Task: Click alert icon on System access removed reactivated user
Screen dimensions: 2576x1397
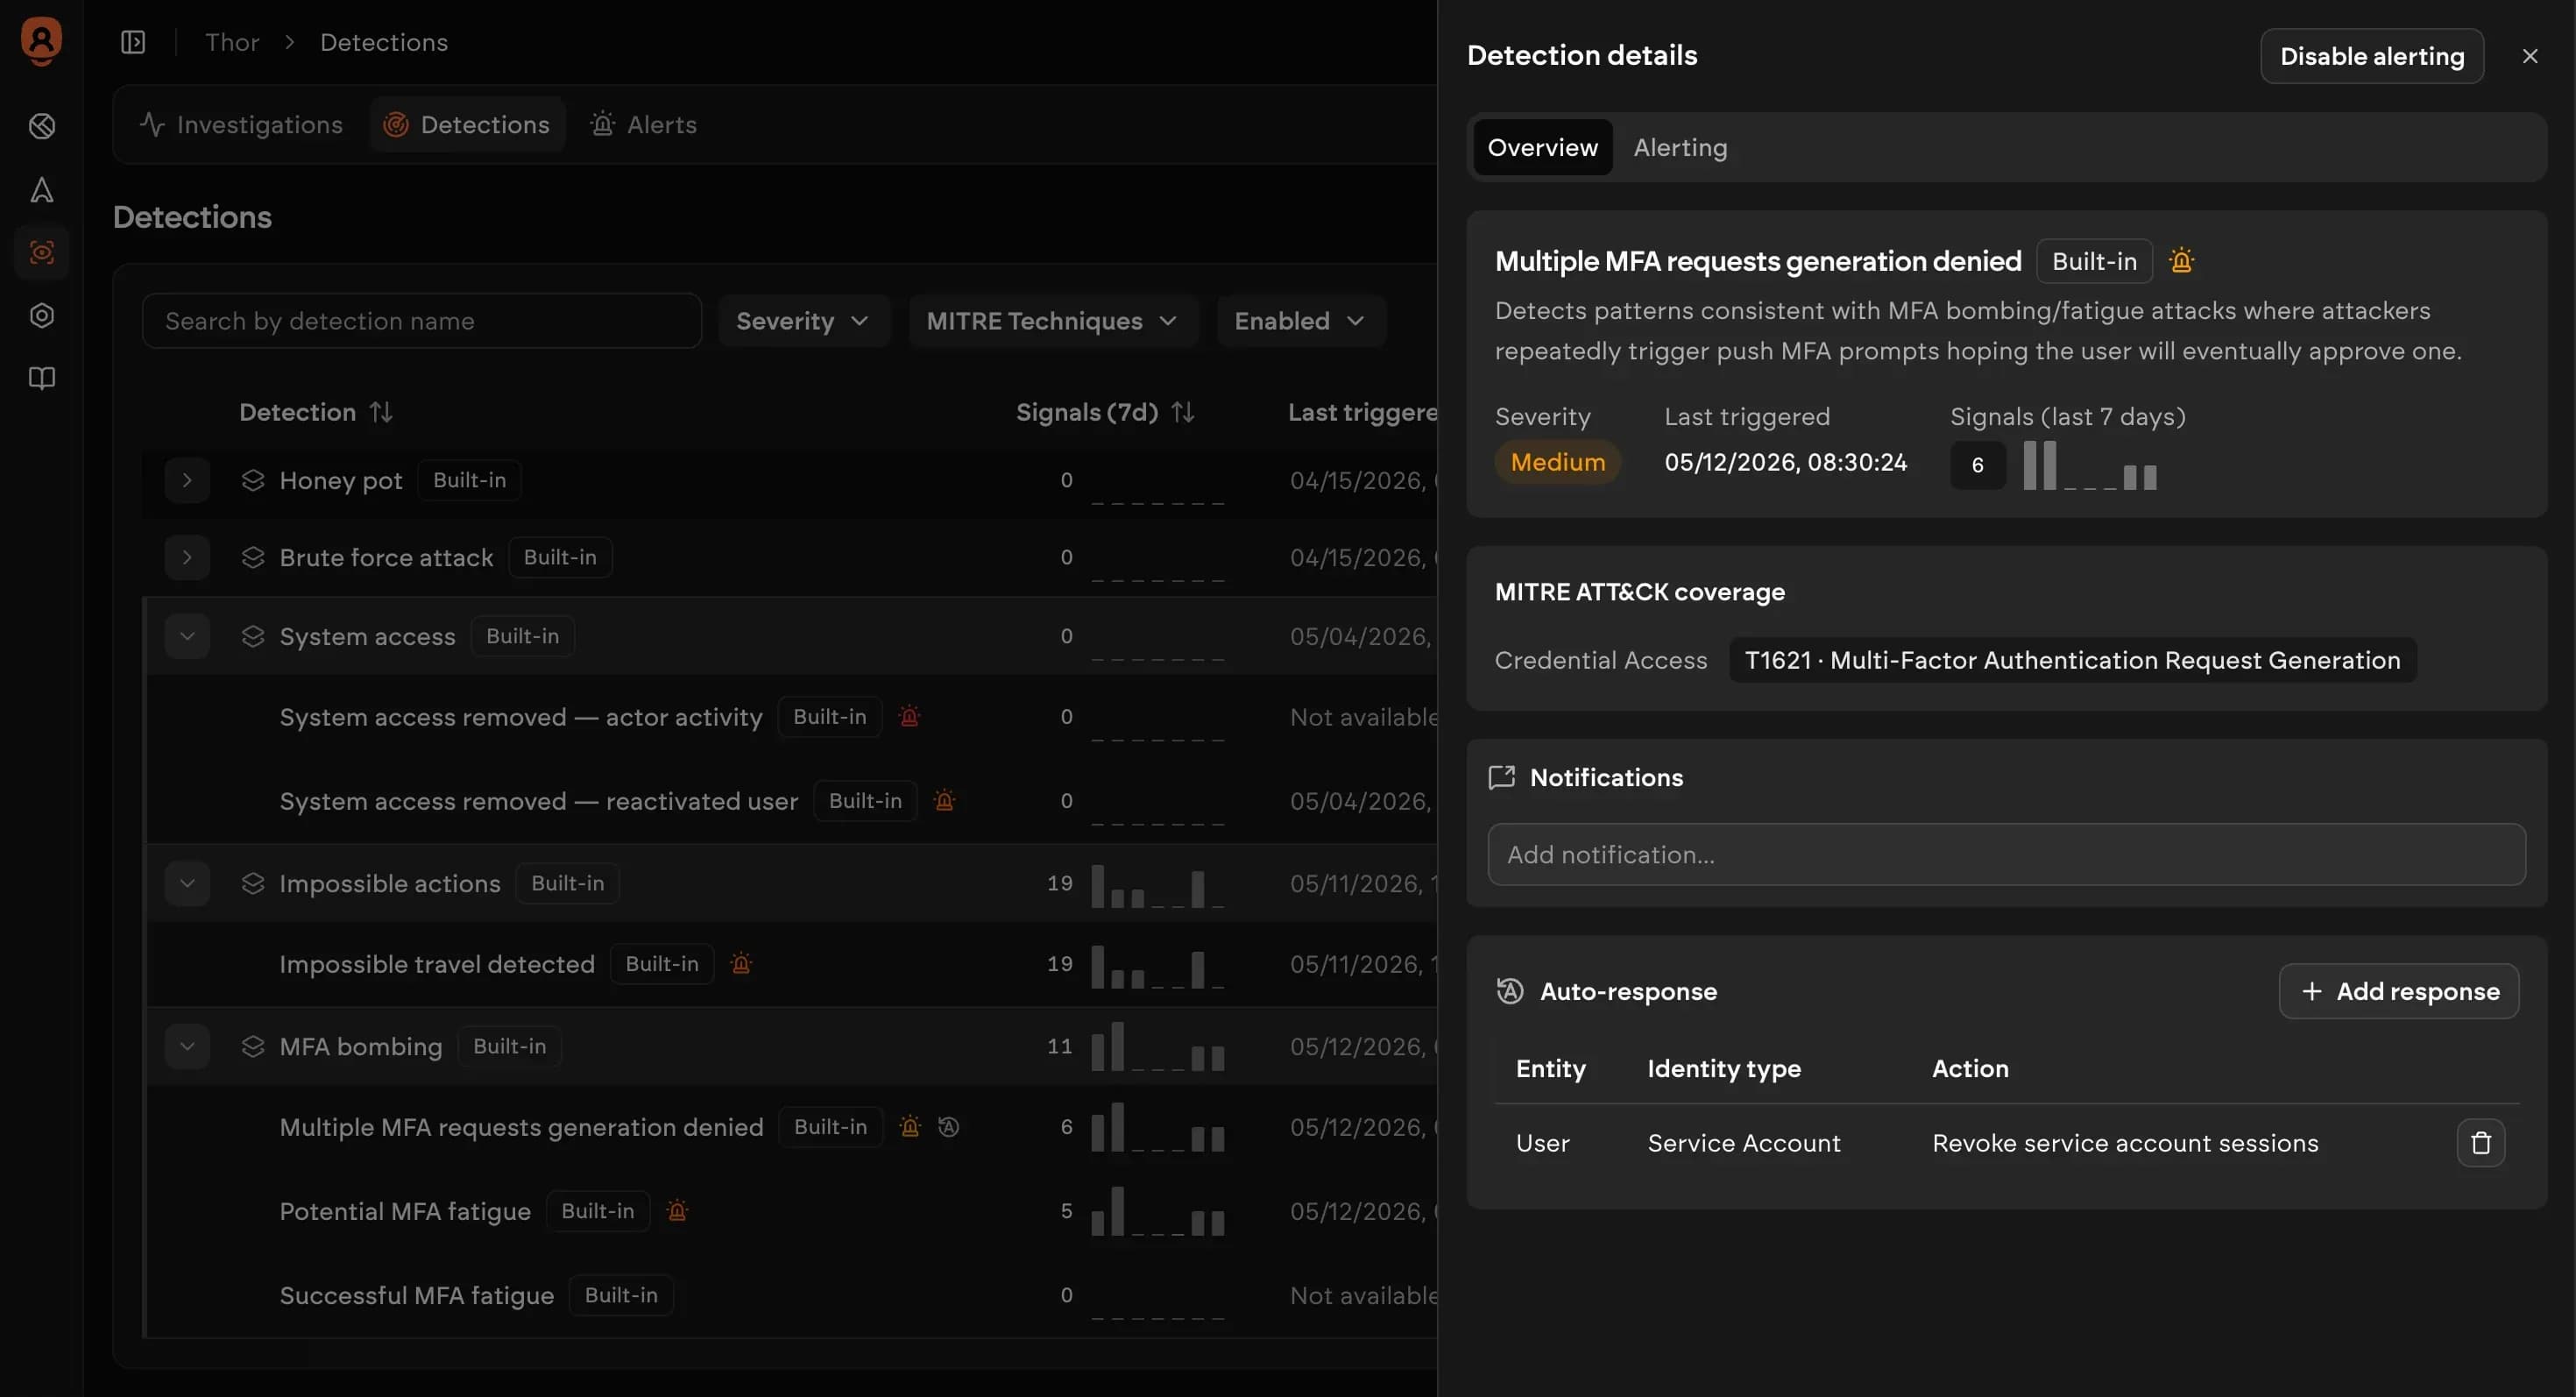Action: tap(944, 800)
